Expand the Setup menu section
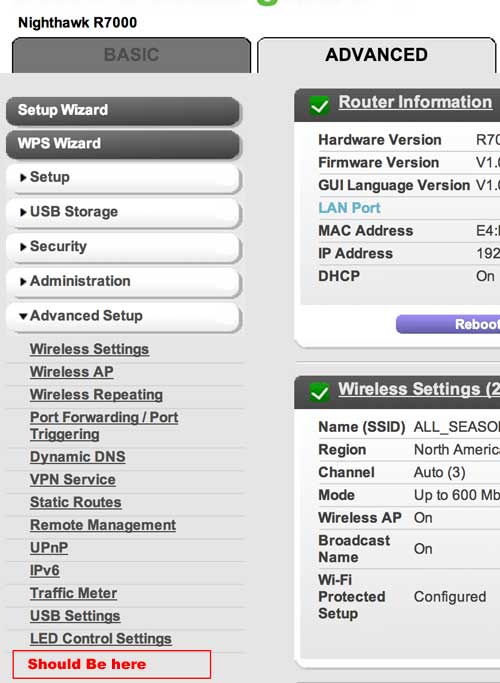500x683 pixels. pos(123,178)
